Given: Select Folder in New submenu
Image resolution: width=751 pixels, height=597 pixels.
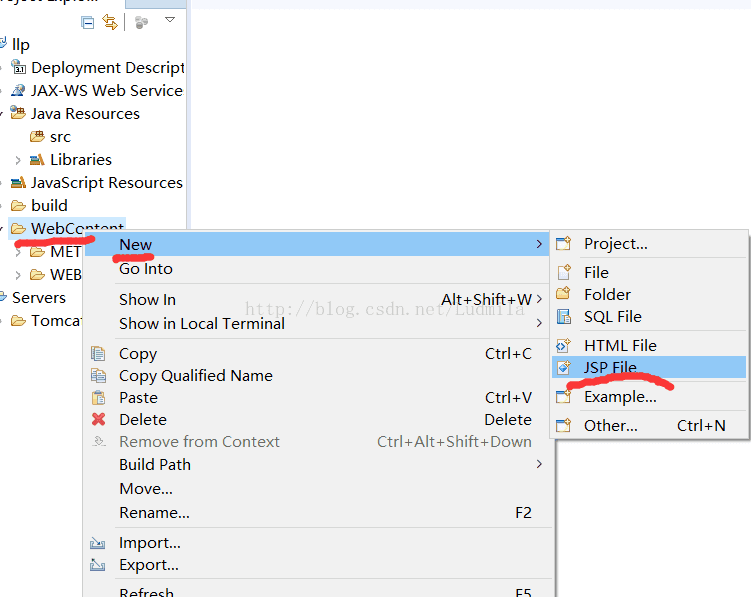Looking at the screenshot, I should point(649,294).
